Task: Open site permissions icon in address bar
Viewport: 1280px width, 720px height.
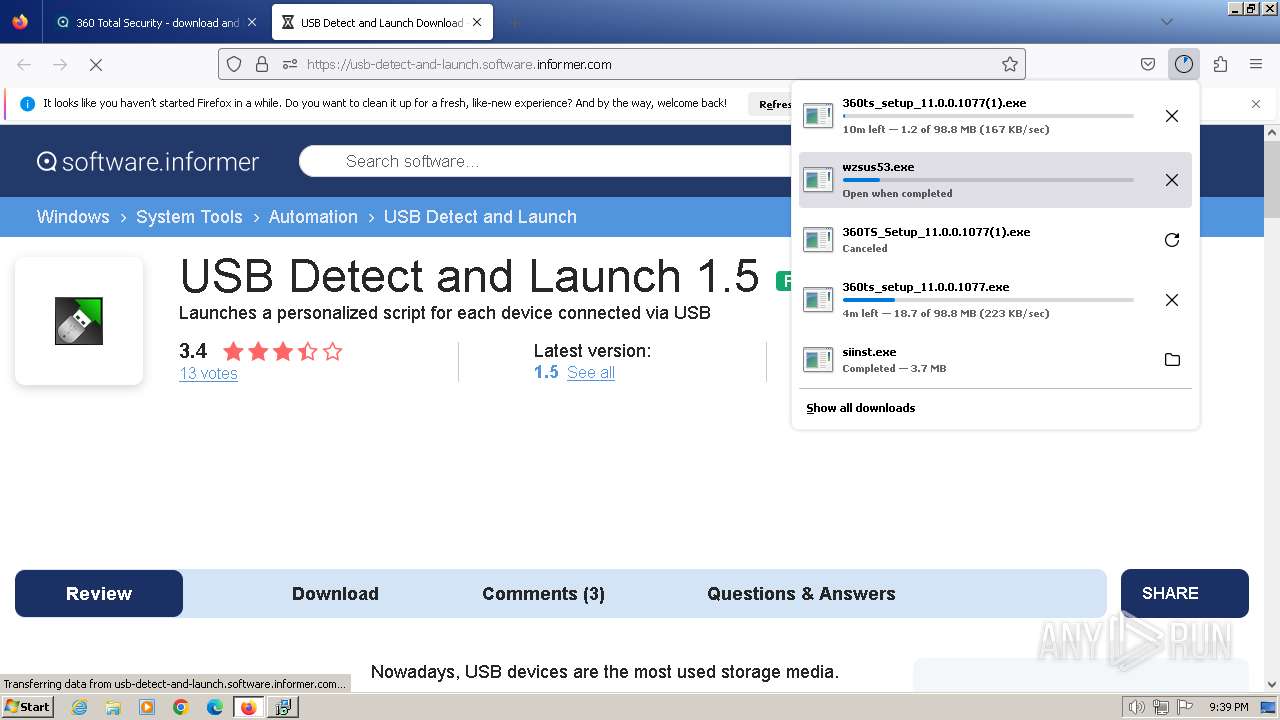Action: coord(290,64)
